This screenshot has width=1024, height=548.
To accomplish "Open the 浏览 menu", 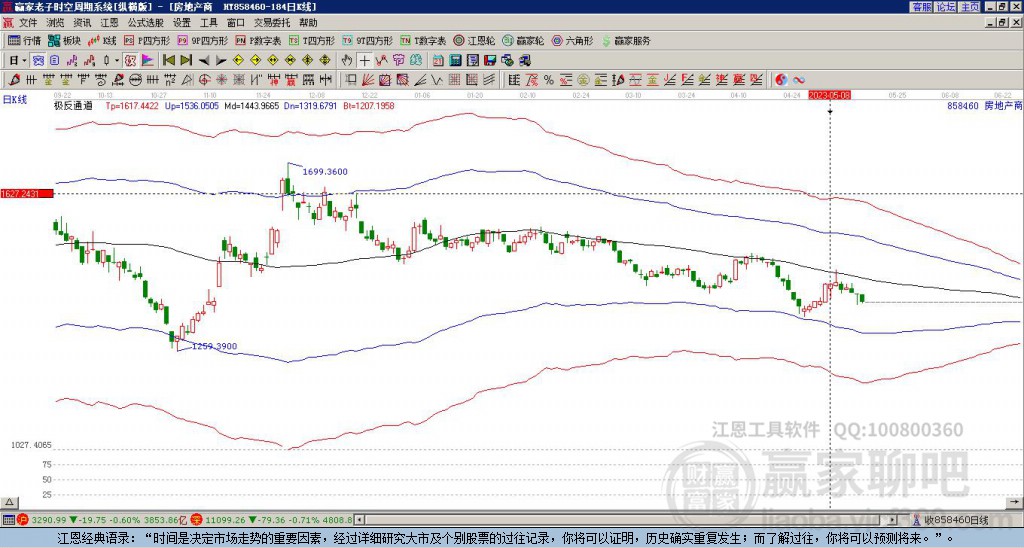I will 56,23.
